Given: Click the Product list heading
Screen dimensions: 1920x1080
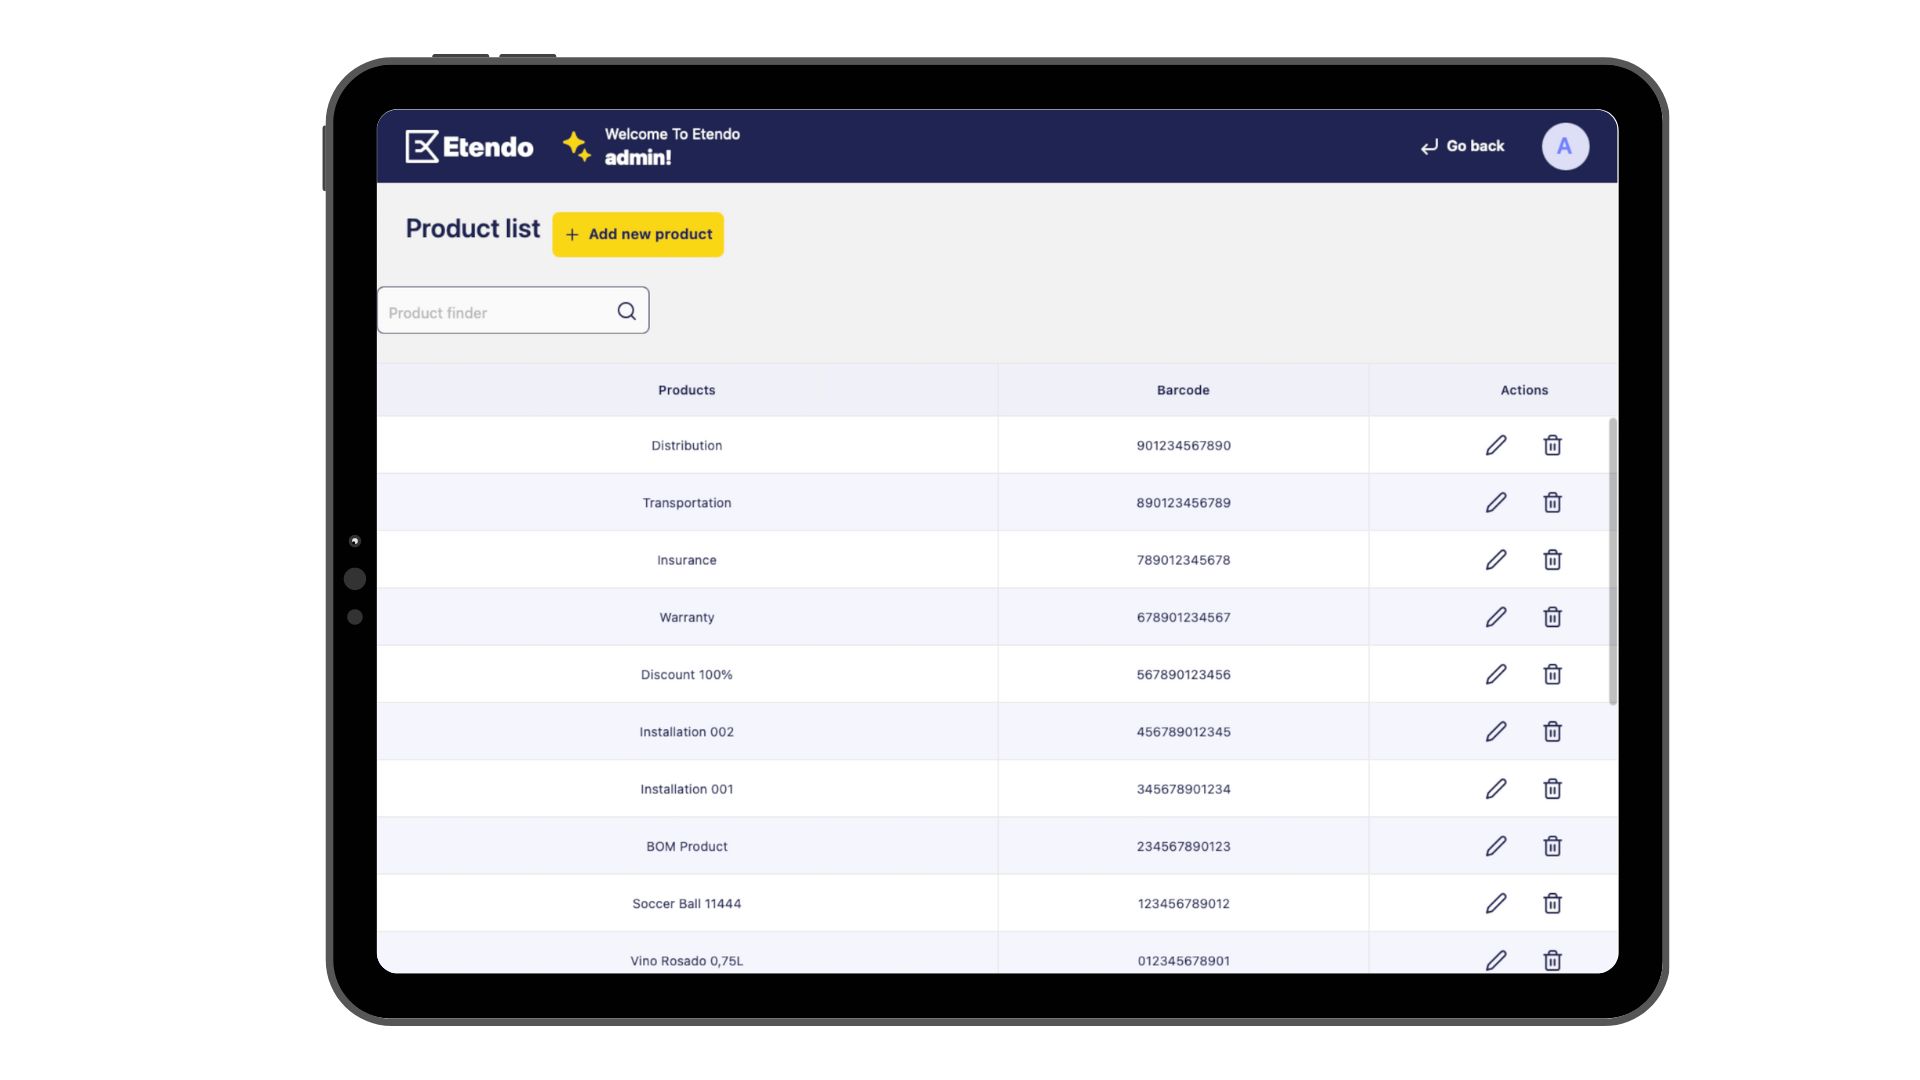Looking at the screenshot, I should pyautogui.click(x=472, y=229).
